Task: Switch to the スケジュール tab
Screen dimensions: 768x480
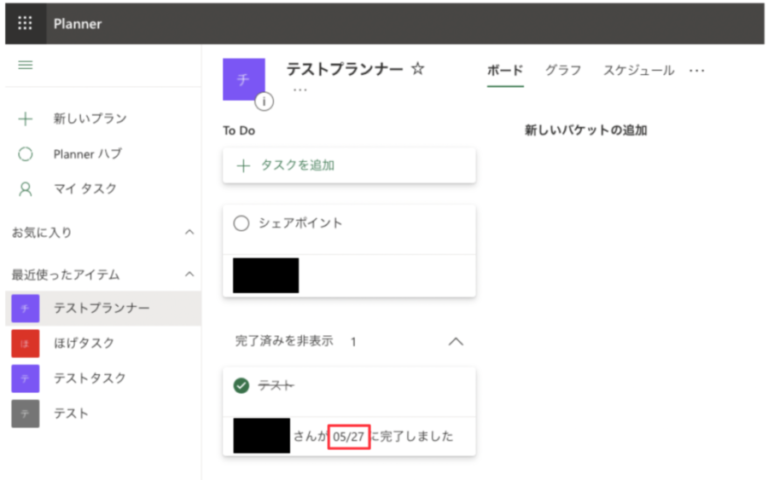Action: (638, 70)
